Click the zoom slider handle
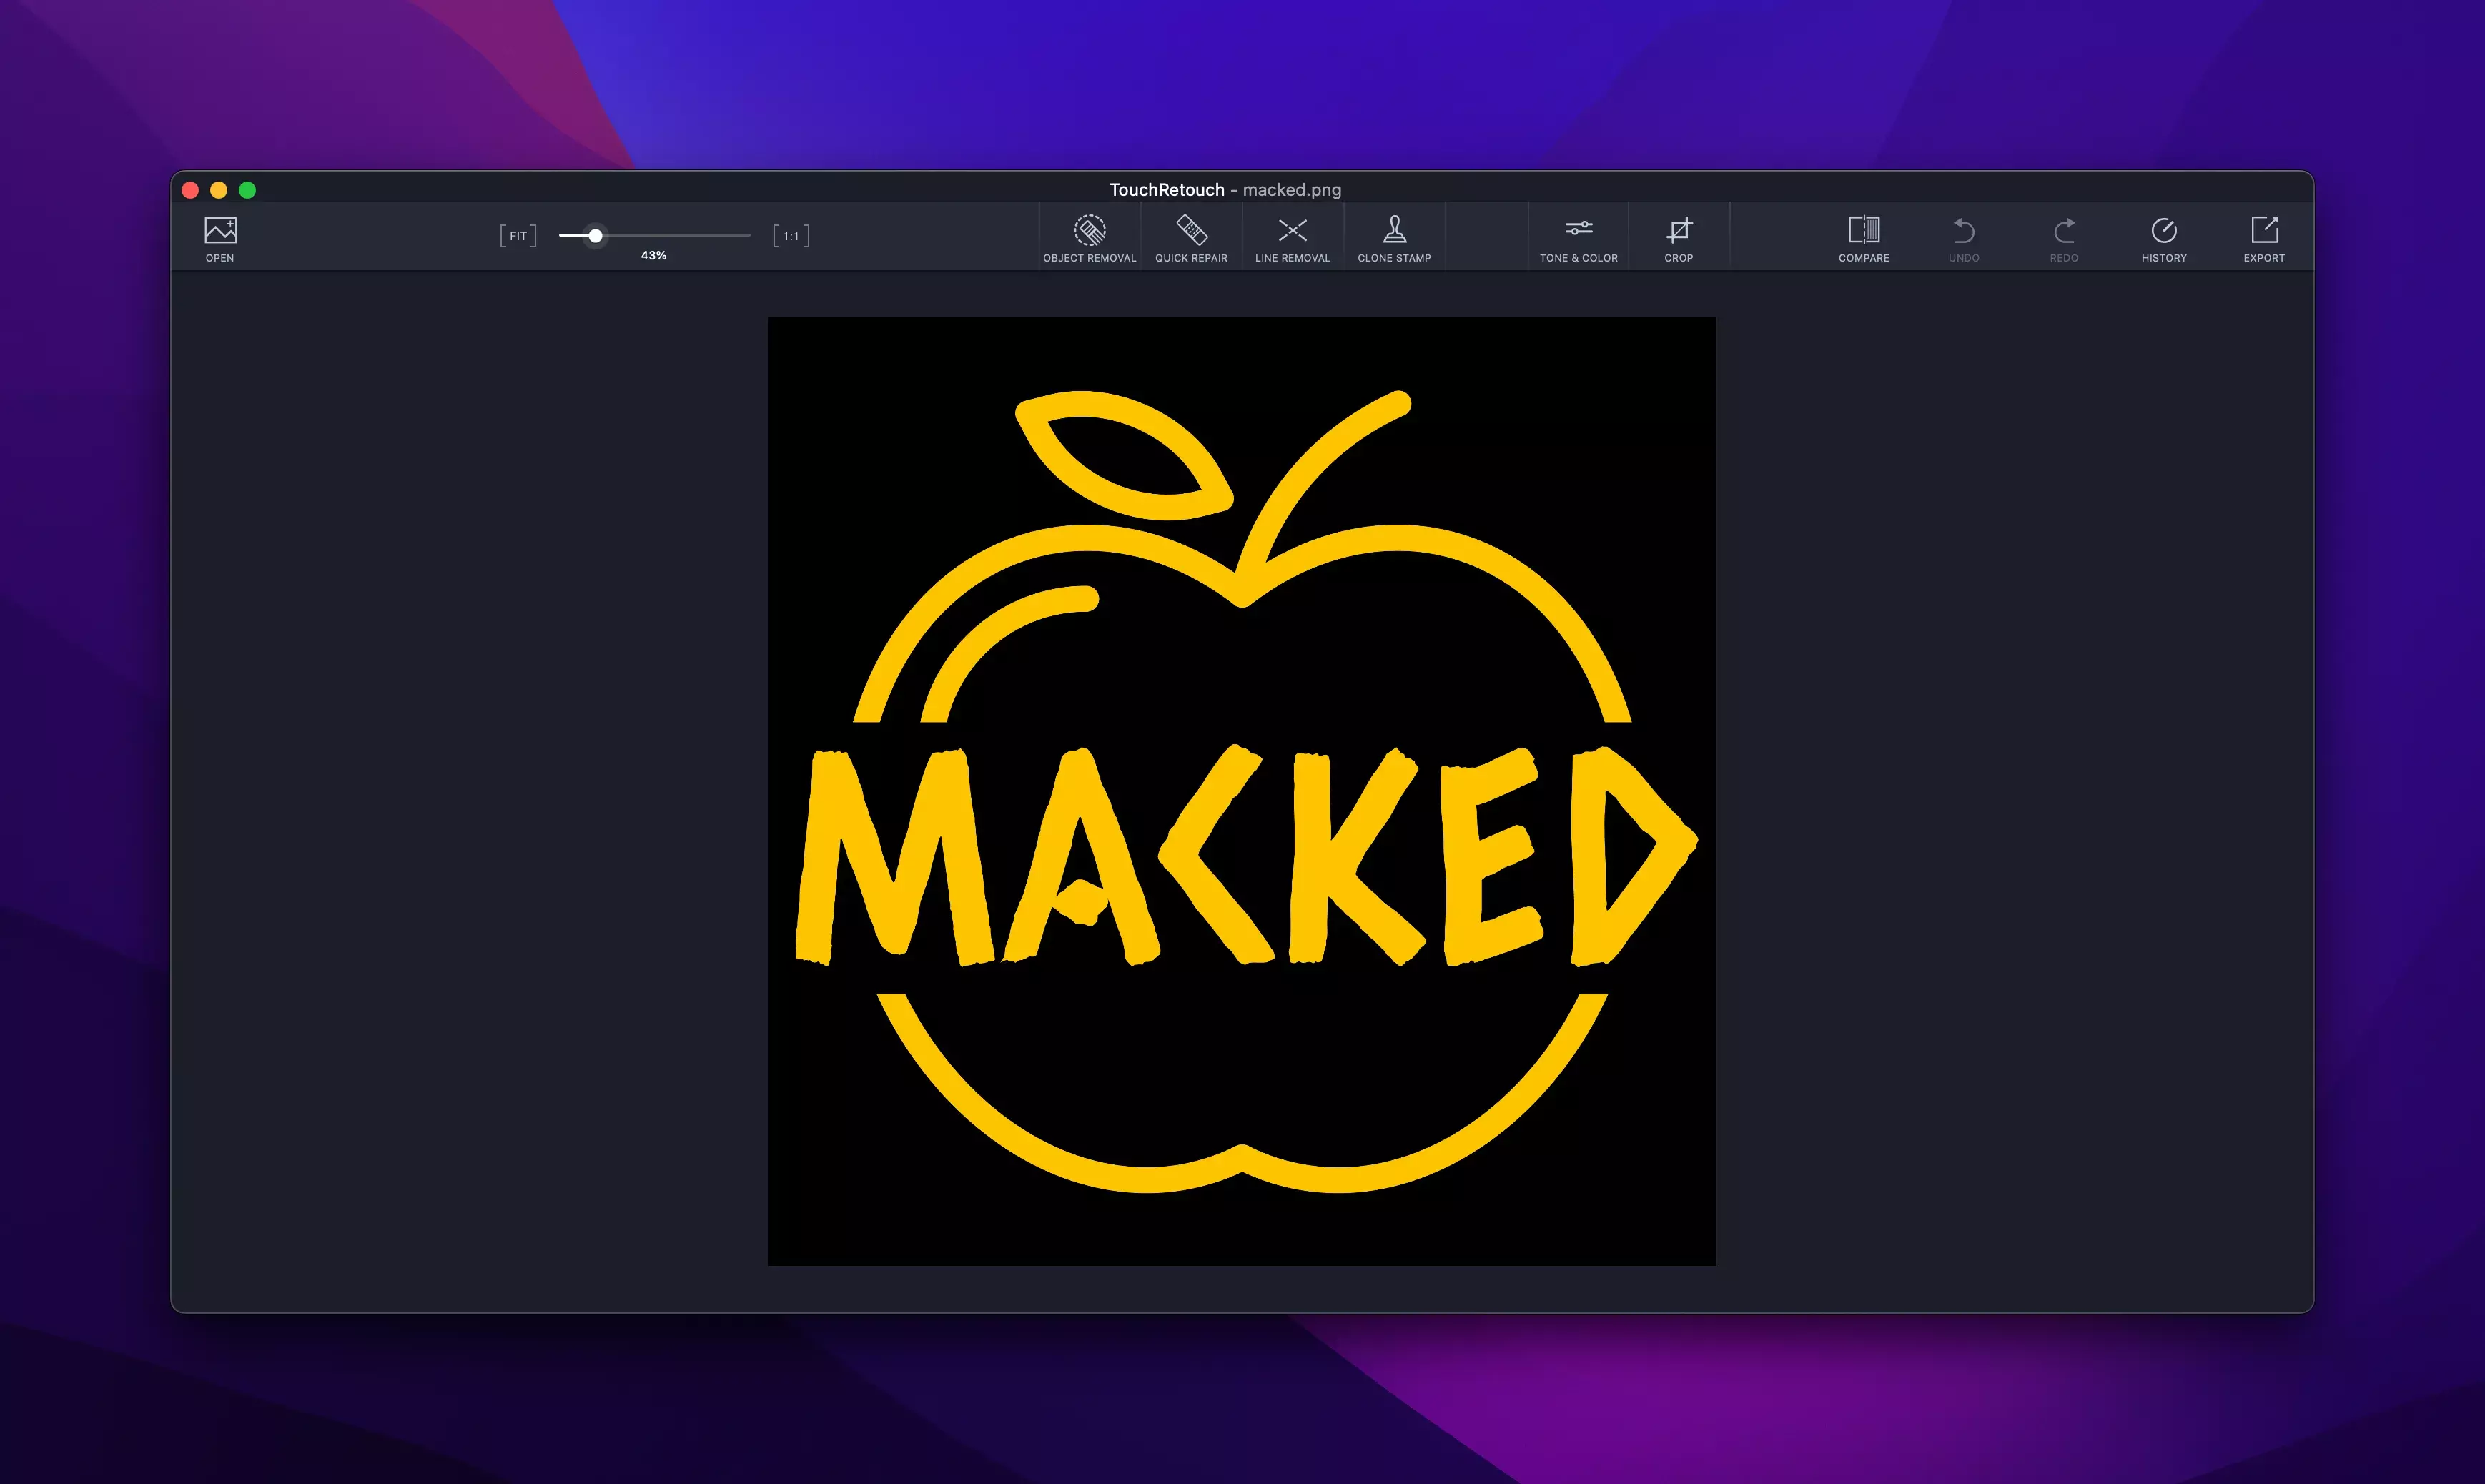The image size is (2485, 1484). [595, 236]
